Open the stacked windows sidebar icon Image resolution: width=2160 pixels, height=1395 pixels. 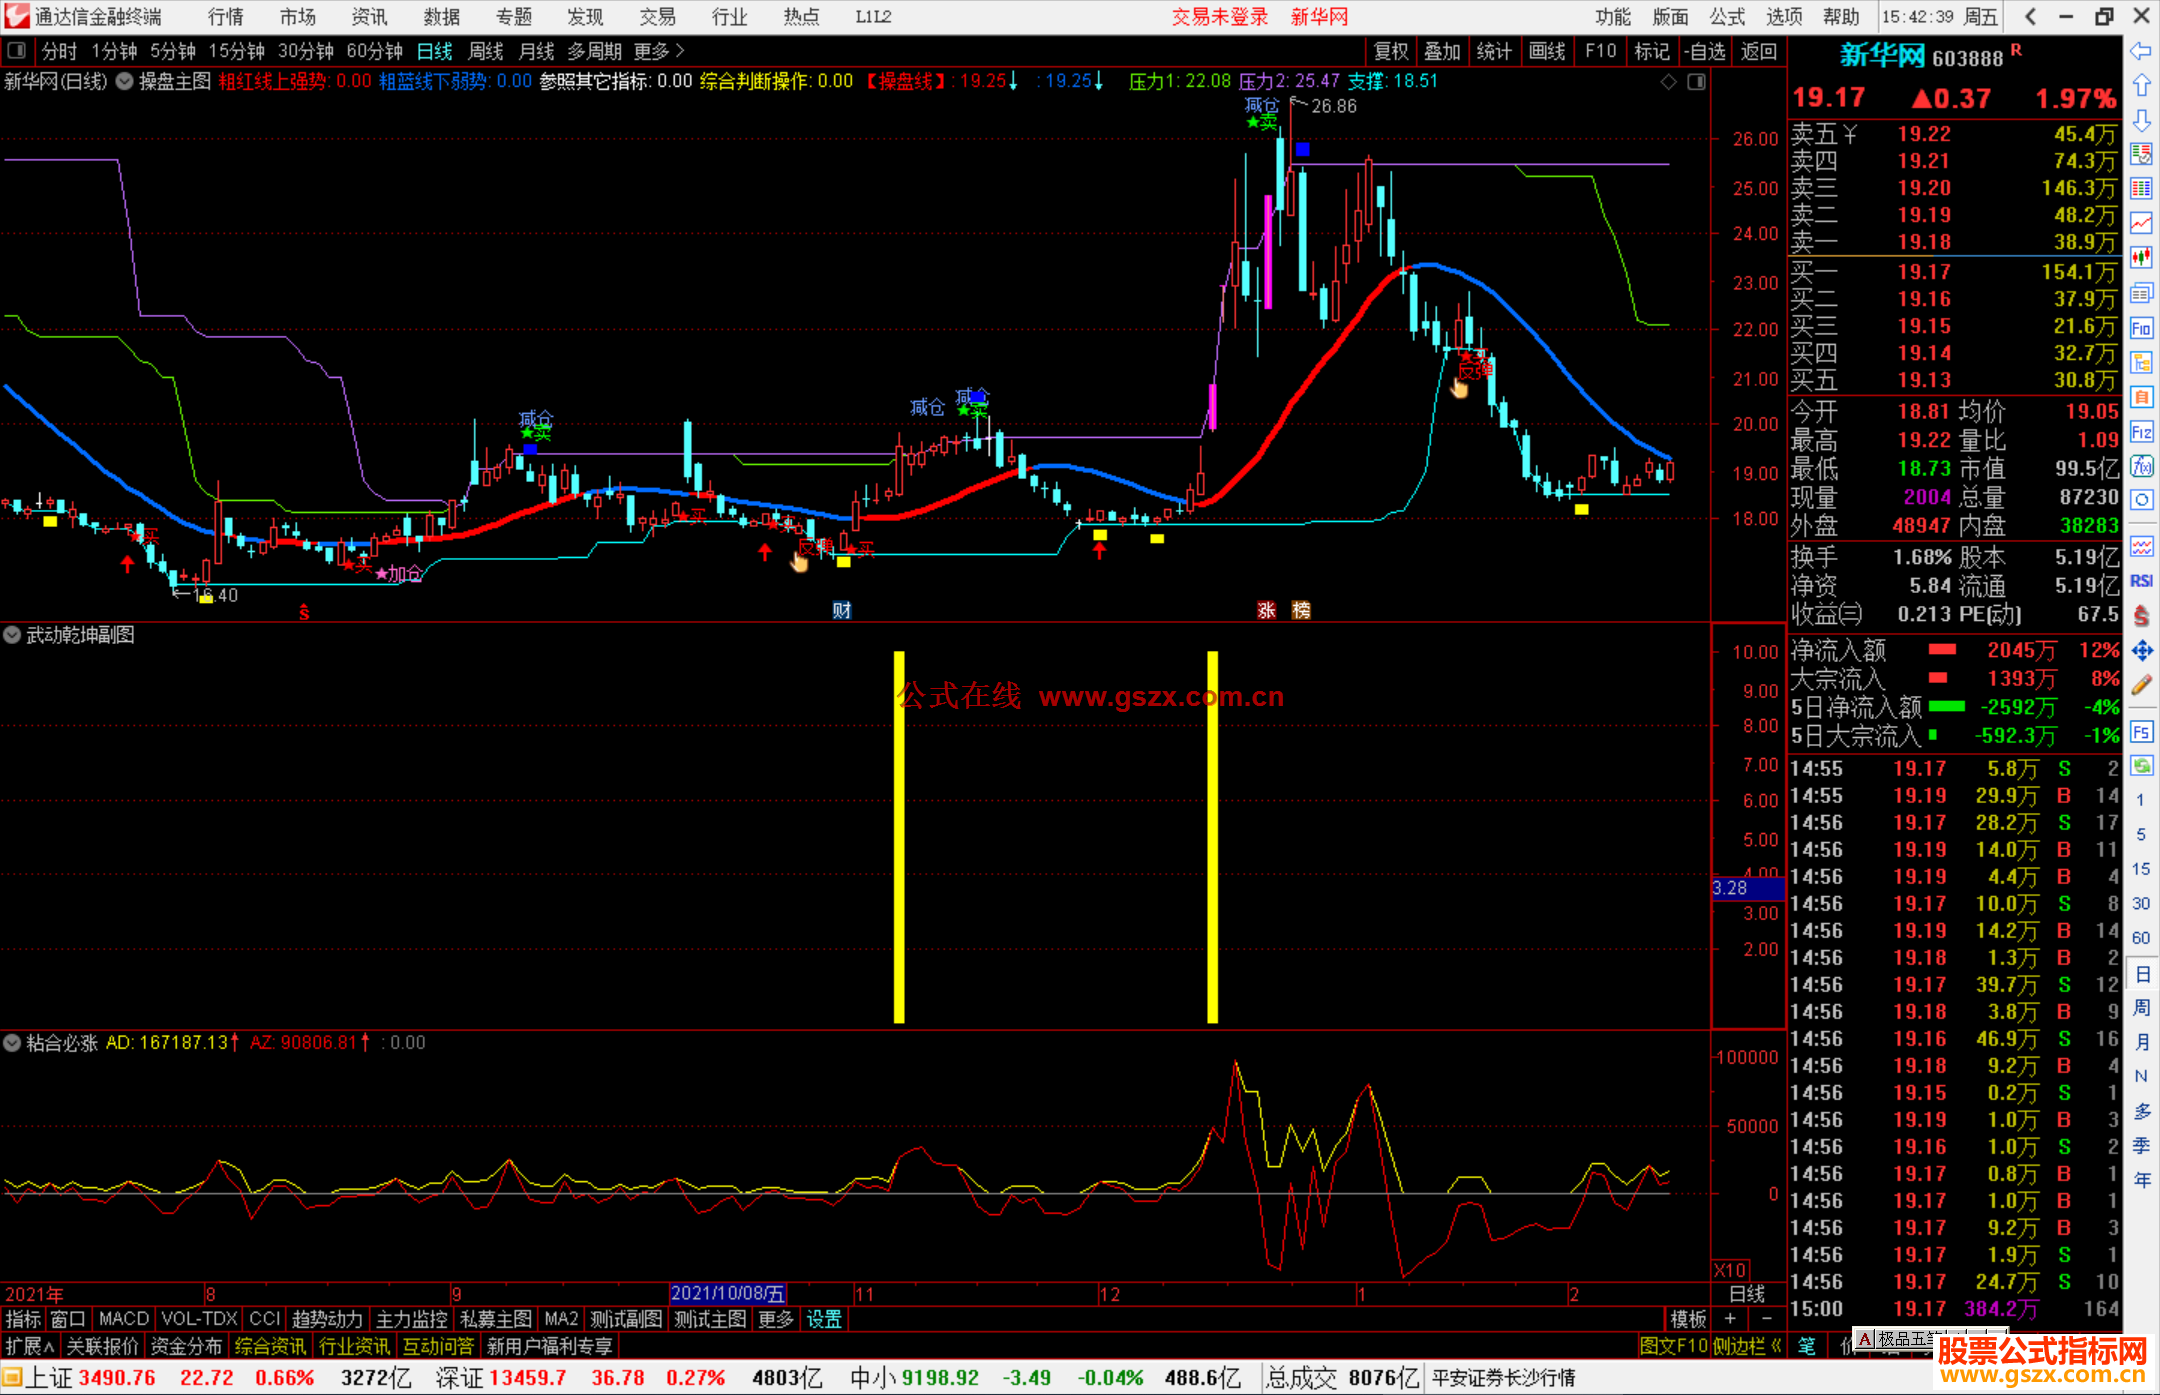coord(2141,293)
